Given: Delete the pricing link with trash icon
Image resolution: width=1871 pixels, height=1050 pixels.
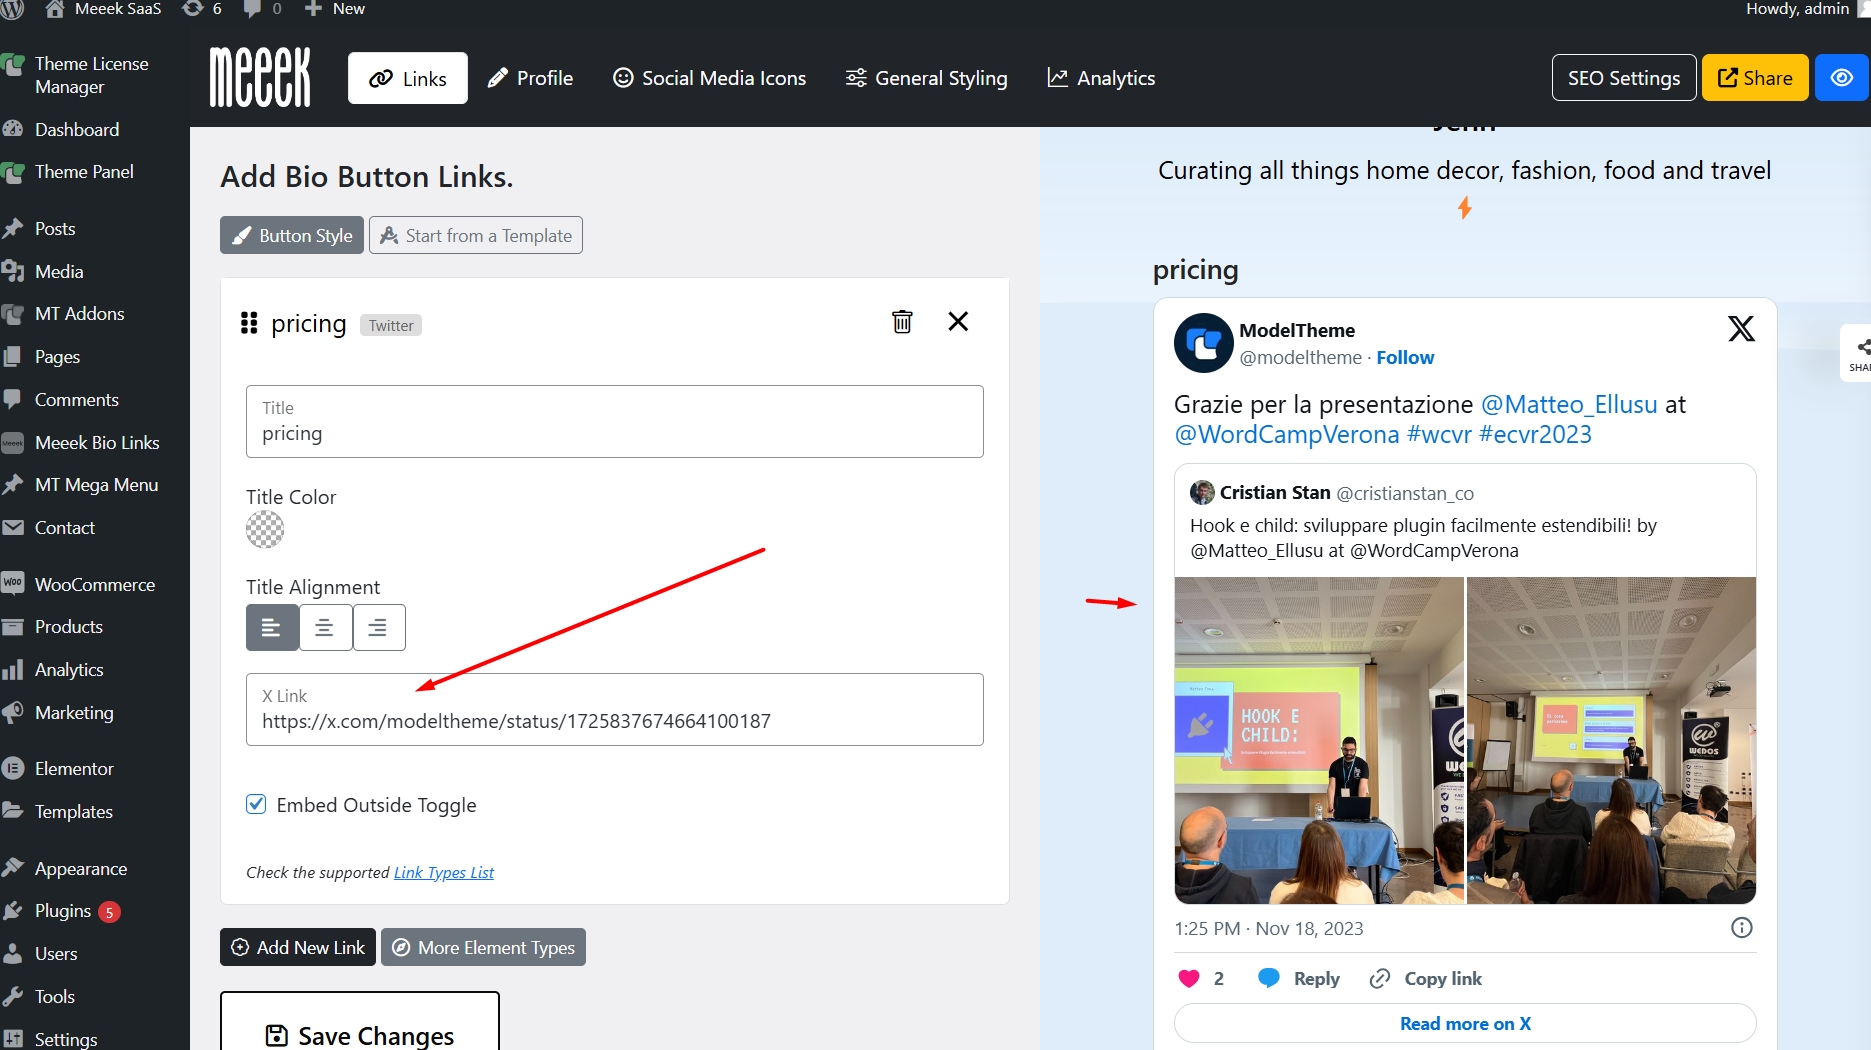Looking at the screenshot, I should tap(902, 322).
